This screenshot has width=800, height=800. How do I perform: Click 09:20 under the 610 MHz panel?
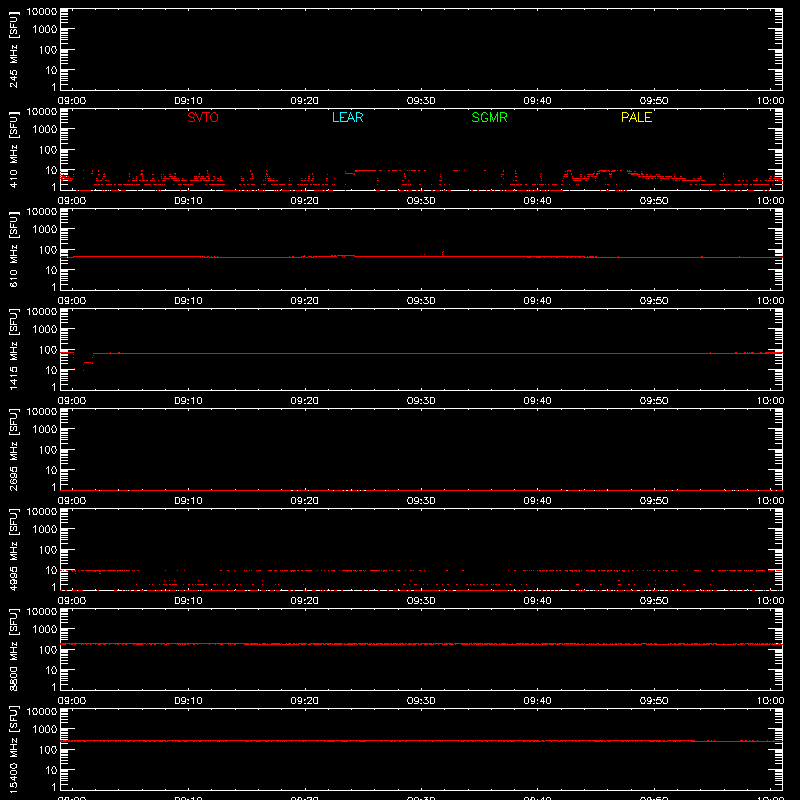(x=305, y=301)
